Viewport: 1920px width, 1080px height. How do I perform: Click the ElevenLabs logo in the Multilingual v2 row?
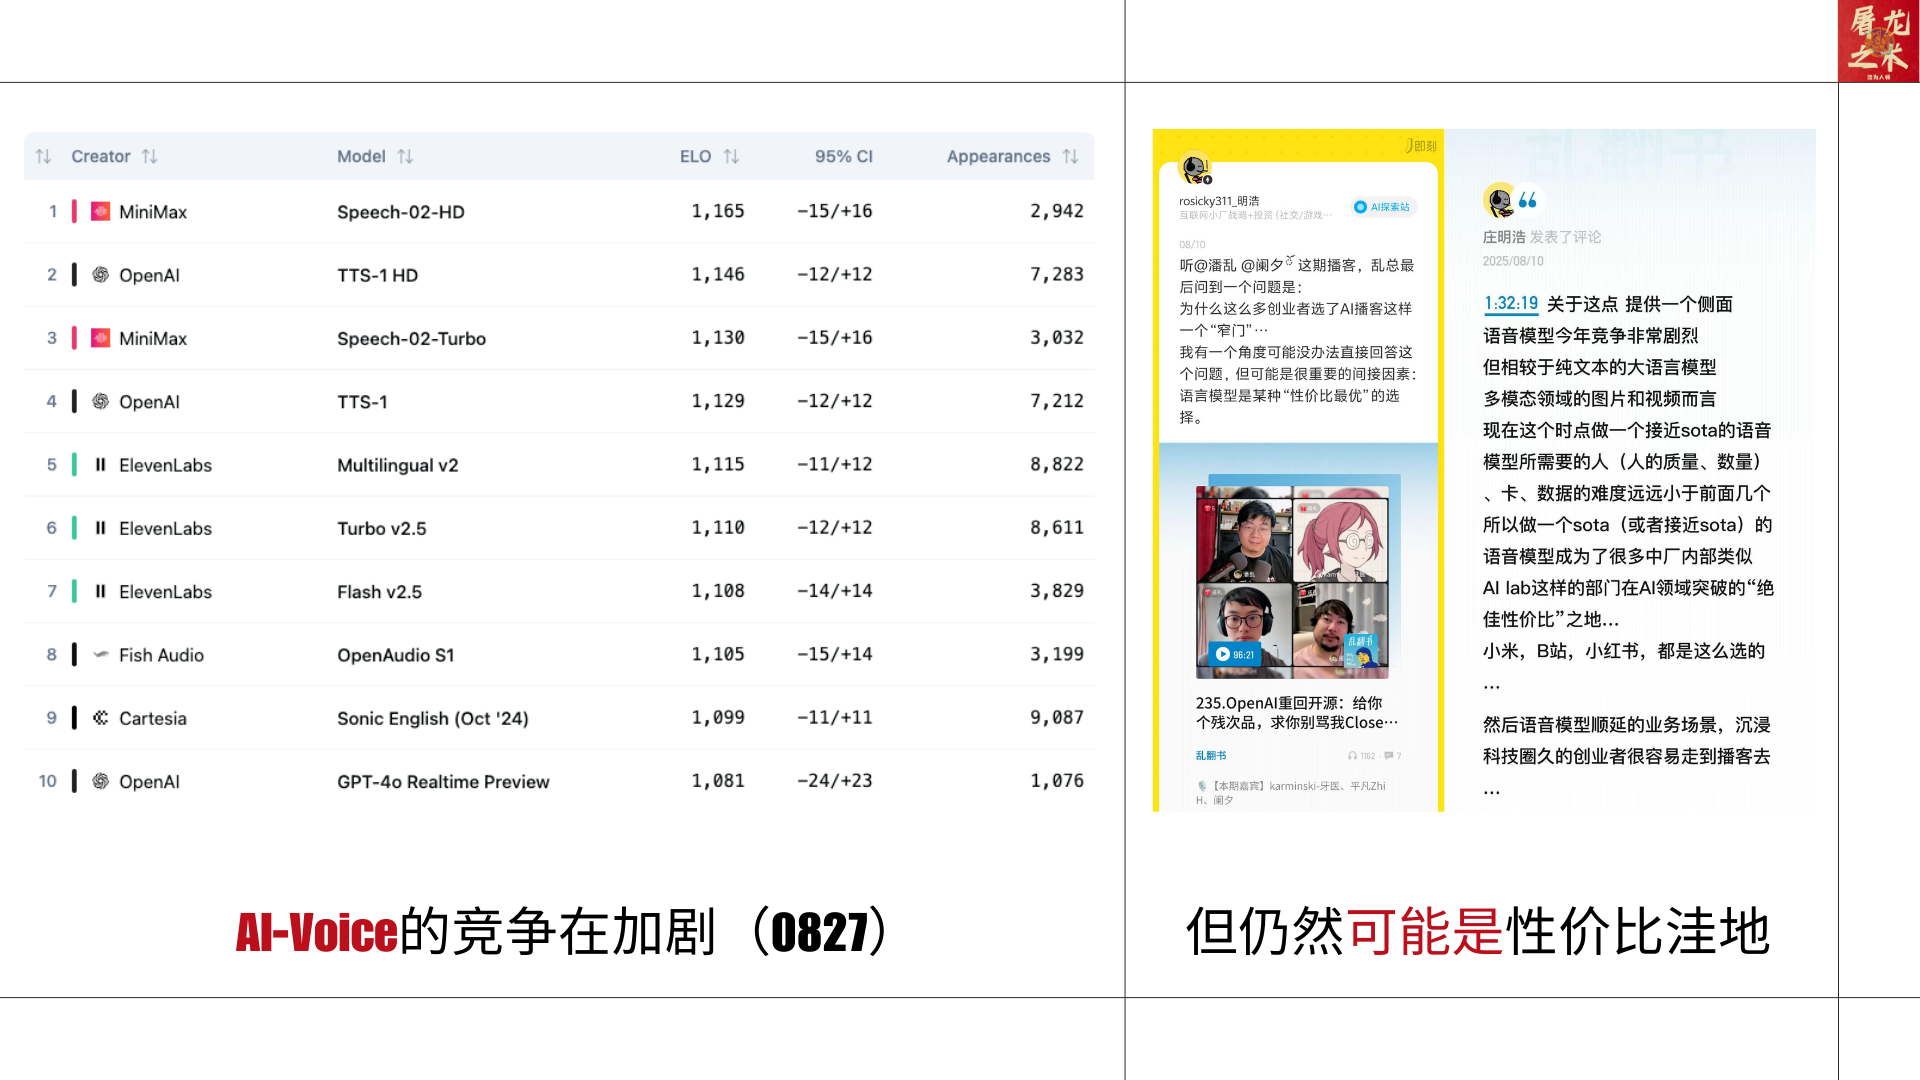pyautogui.click(x=101, y=465)
